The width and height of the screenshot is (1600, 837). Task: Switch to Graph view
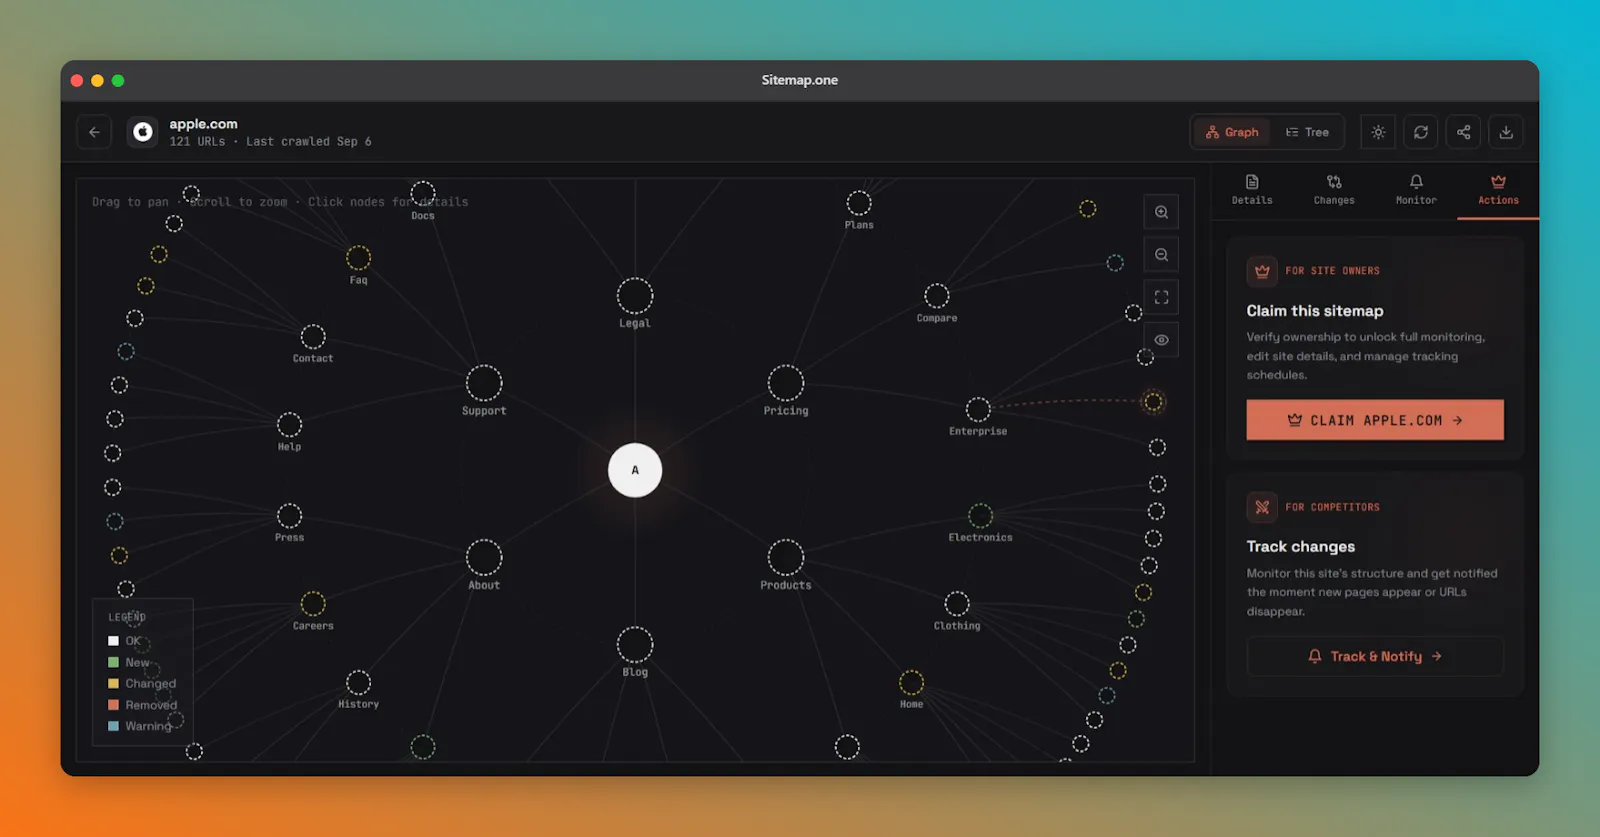click(1232, 132)
